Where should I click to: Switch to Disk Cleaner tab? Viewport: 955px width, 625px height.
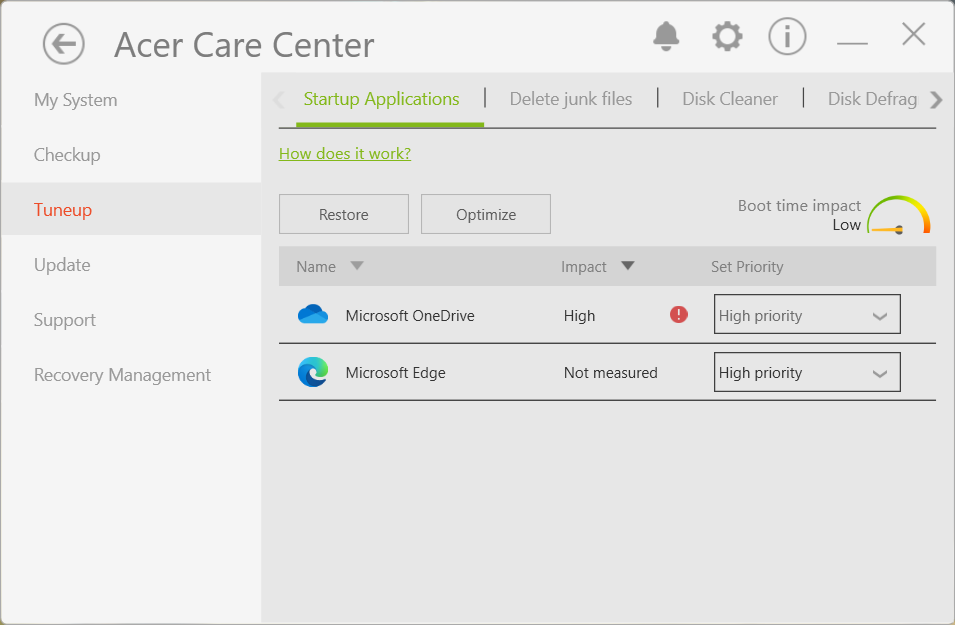point(730,99)
